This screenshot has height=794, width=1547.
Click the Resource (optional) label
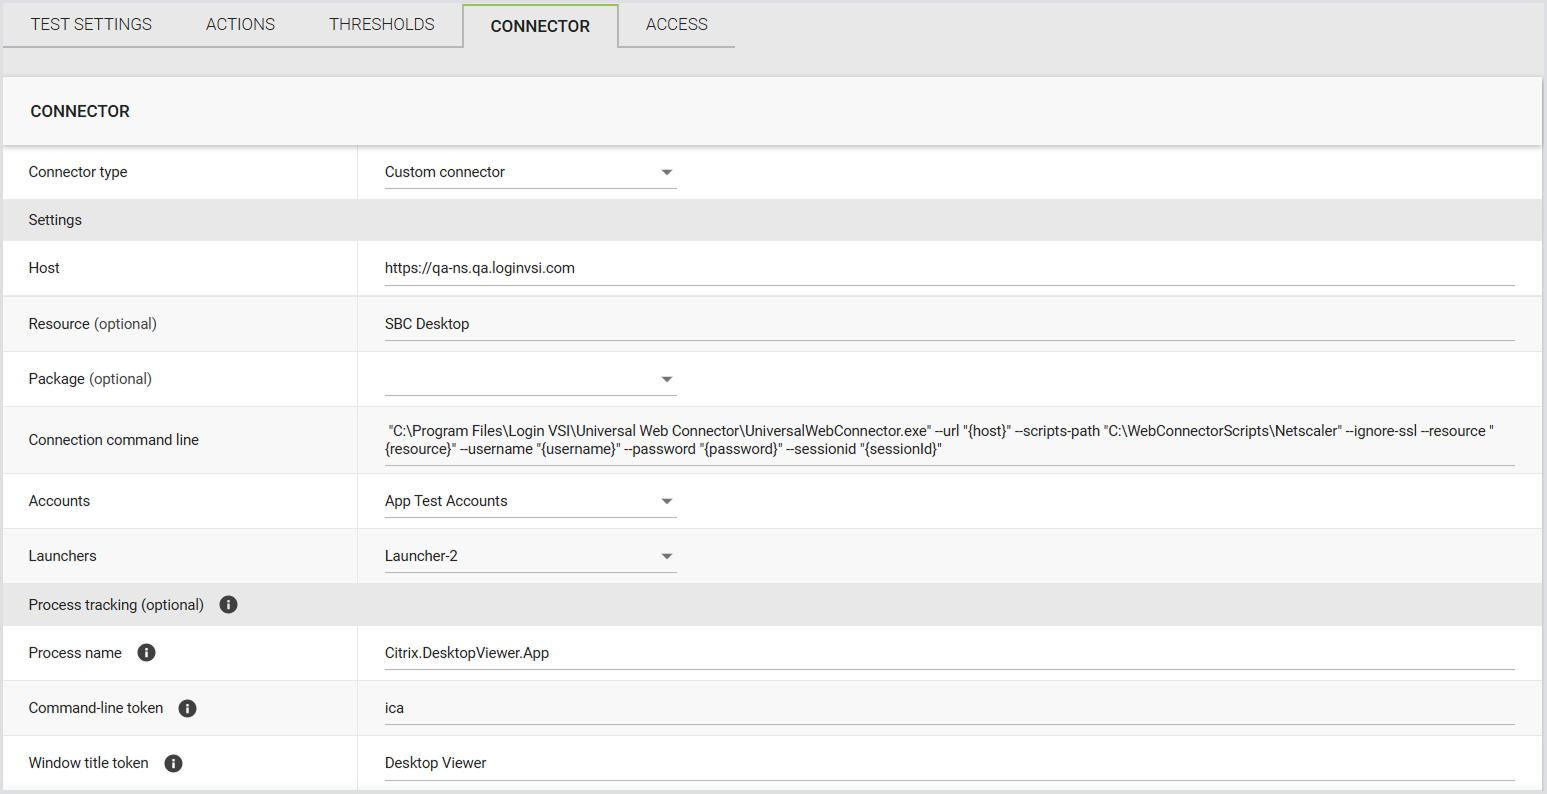pos(93,324)
